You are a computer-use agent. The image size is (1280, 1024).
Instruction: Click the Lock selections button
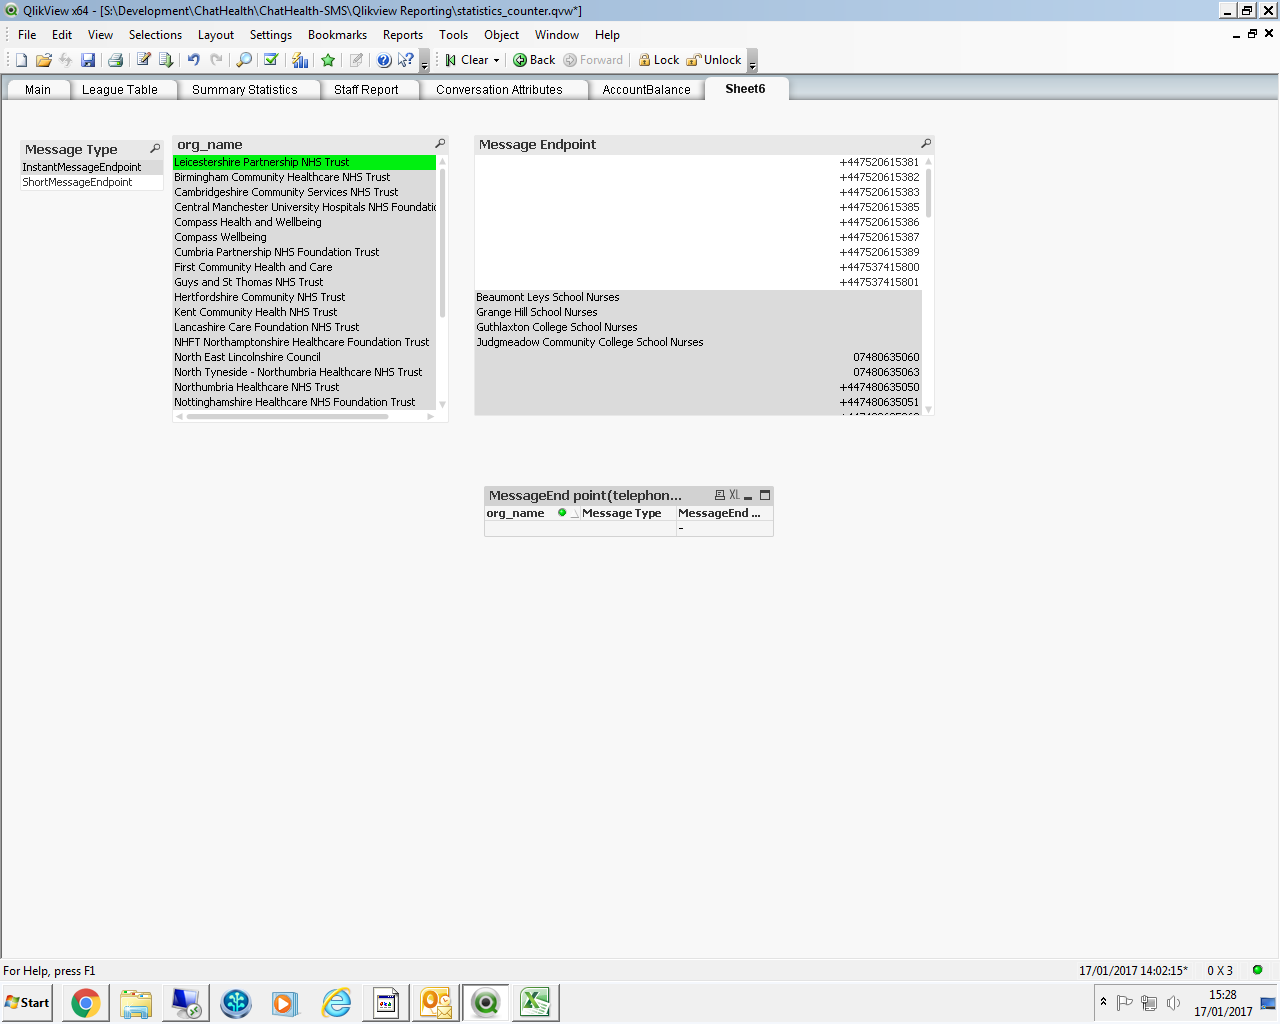(659, 60)
